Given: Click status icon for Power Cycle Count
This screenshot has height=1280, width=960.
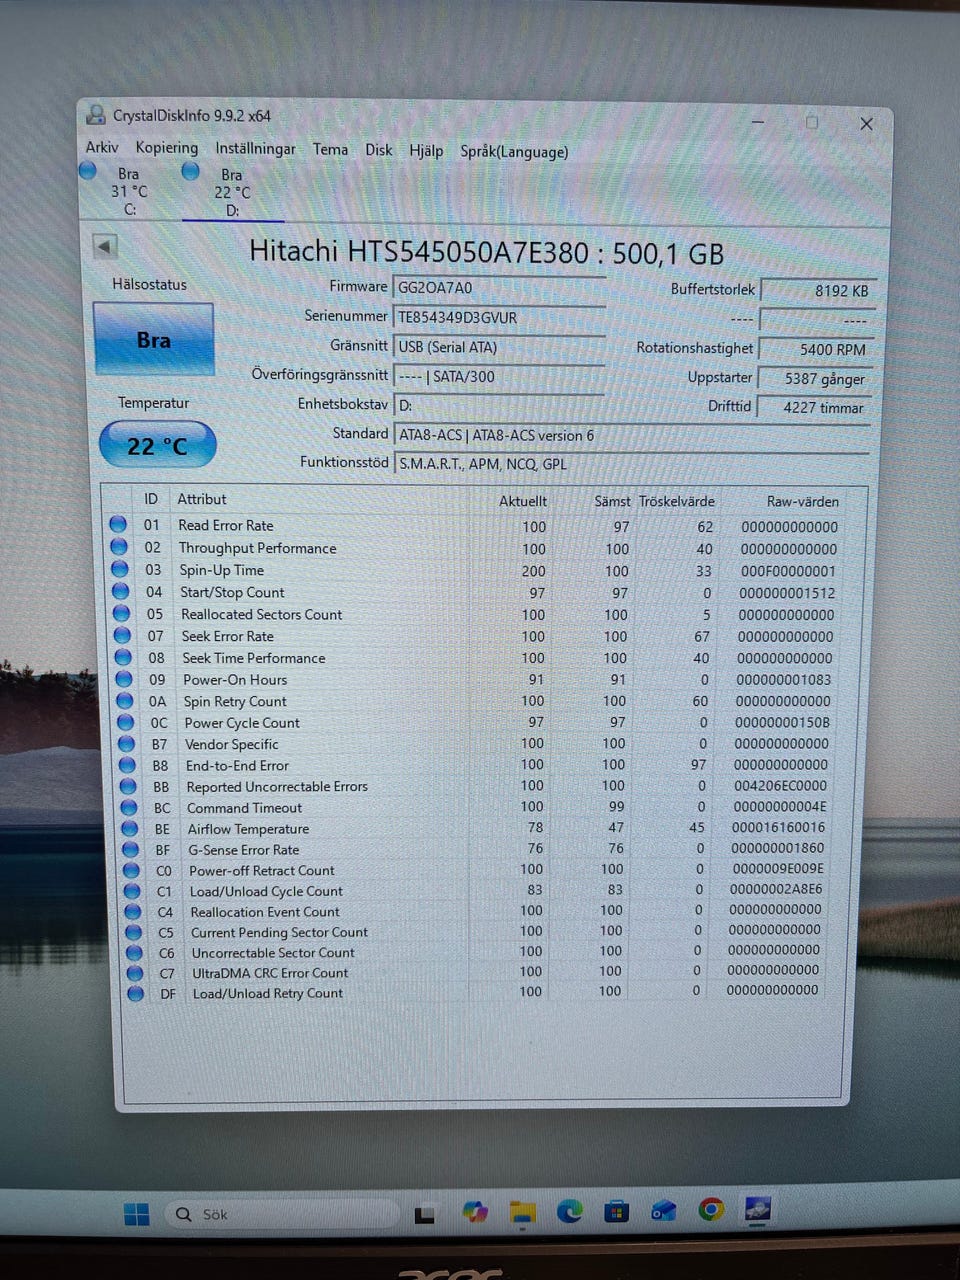Looking at the screenshot, I should point(126,722).
